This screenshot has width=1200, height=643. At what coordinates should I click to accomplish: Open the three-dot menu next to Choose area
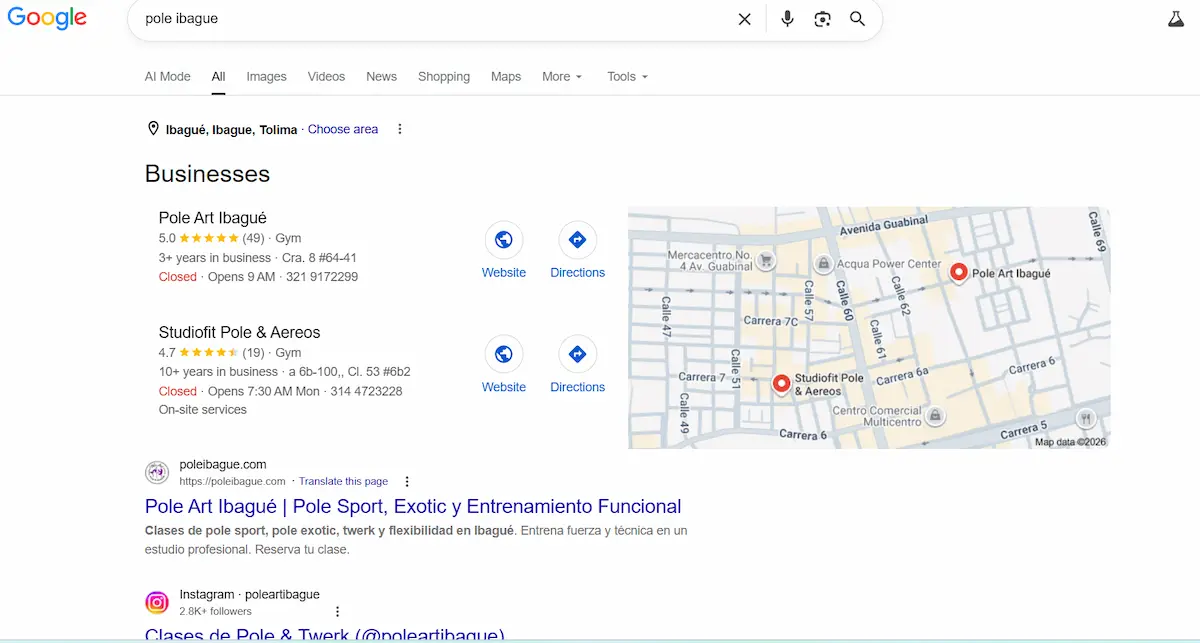click(x=400, y=129)
